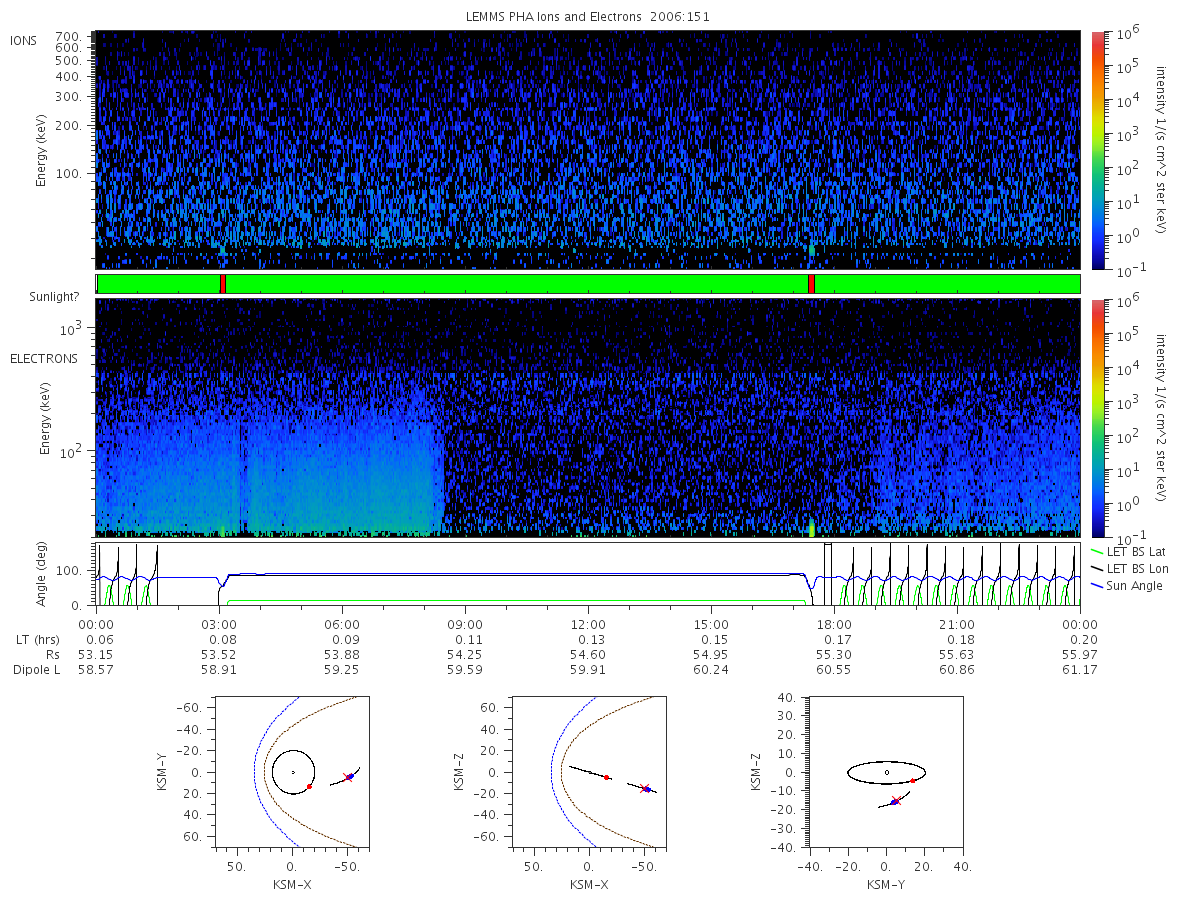Image resolution: width=1200 pixels, height=900 pixels.
Task: Click the red cross marker in KSM-X/KSM-Y plot
Action: click(x=347, y=777)
